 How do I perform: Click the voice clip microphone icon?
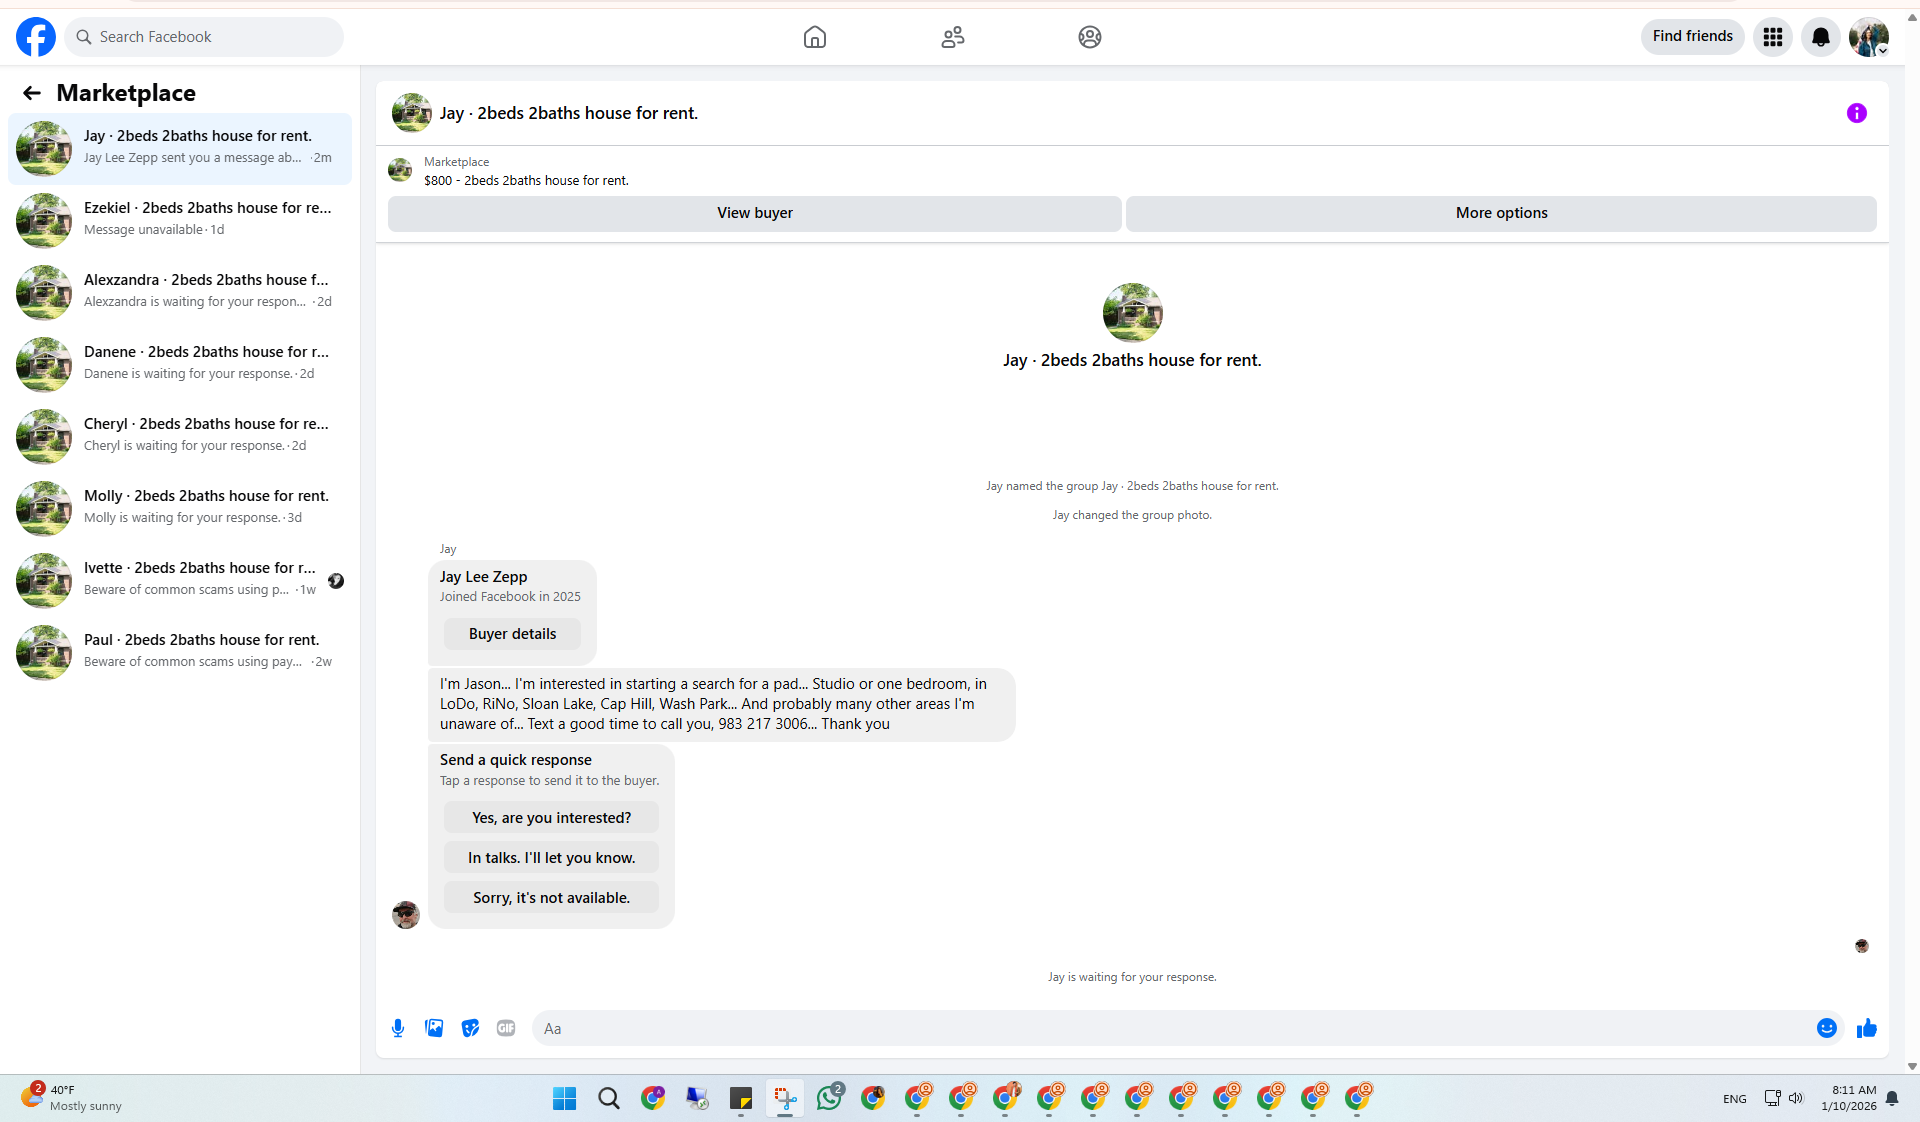pos(398,1028)
